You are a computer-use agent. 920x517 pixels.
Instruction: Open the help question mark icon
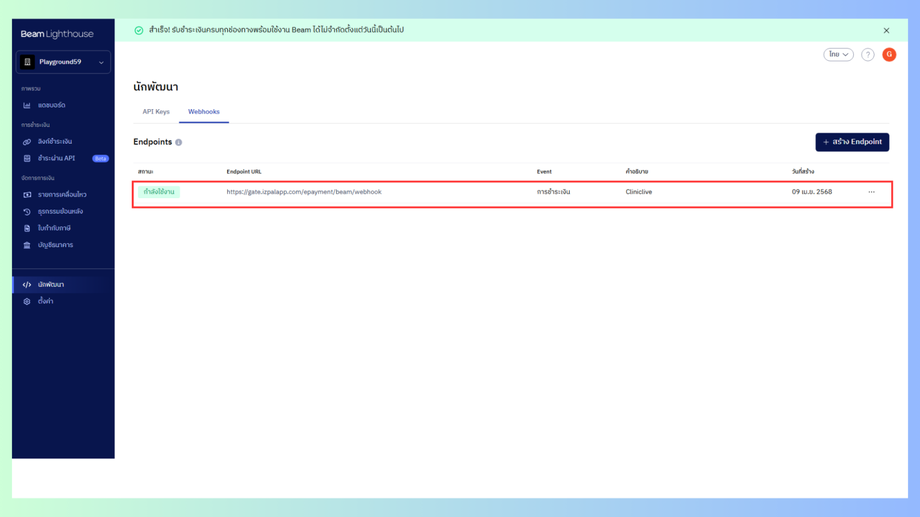coord(868,55)
